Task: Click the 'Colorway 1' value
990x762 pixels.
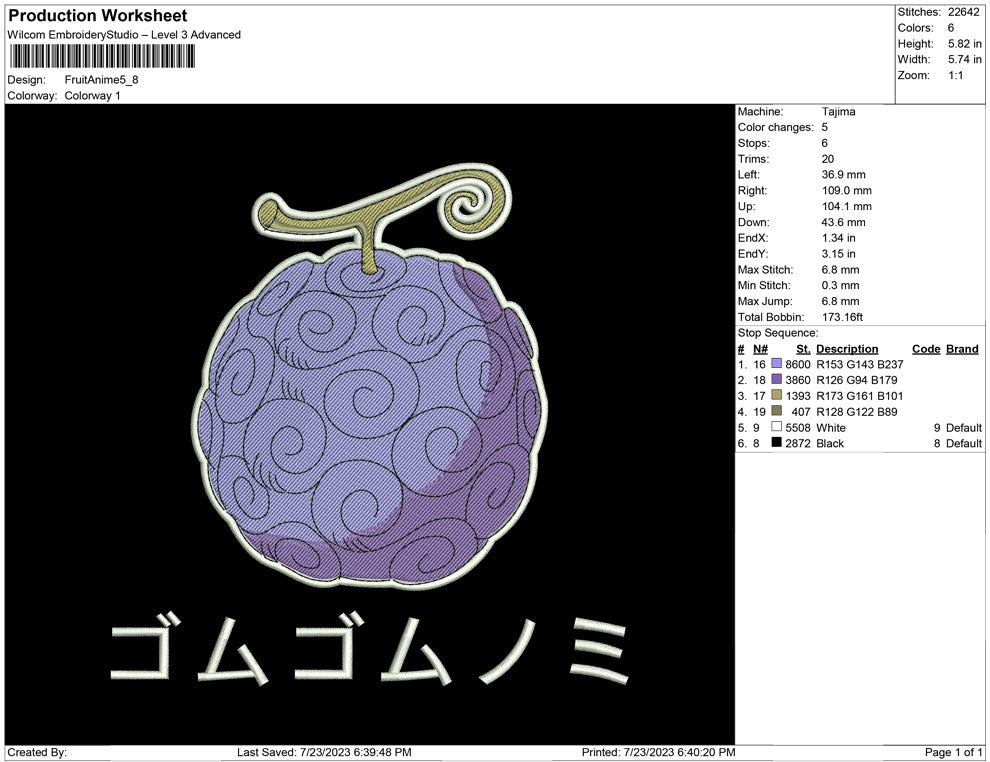Action: point(92,96)
